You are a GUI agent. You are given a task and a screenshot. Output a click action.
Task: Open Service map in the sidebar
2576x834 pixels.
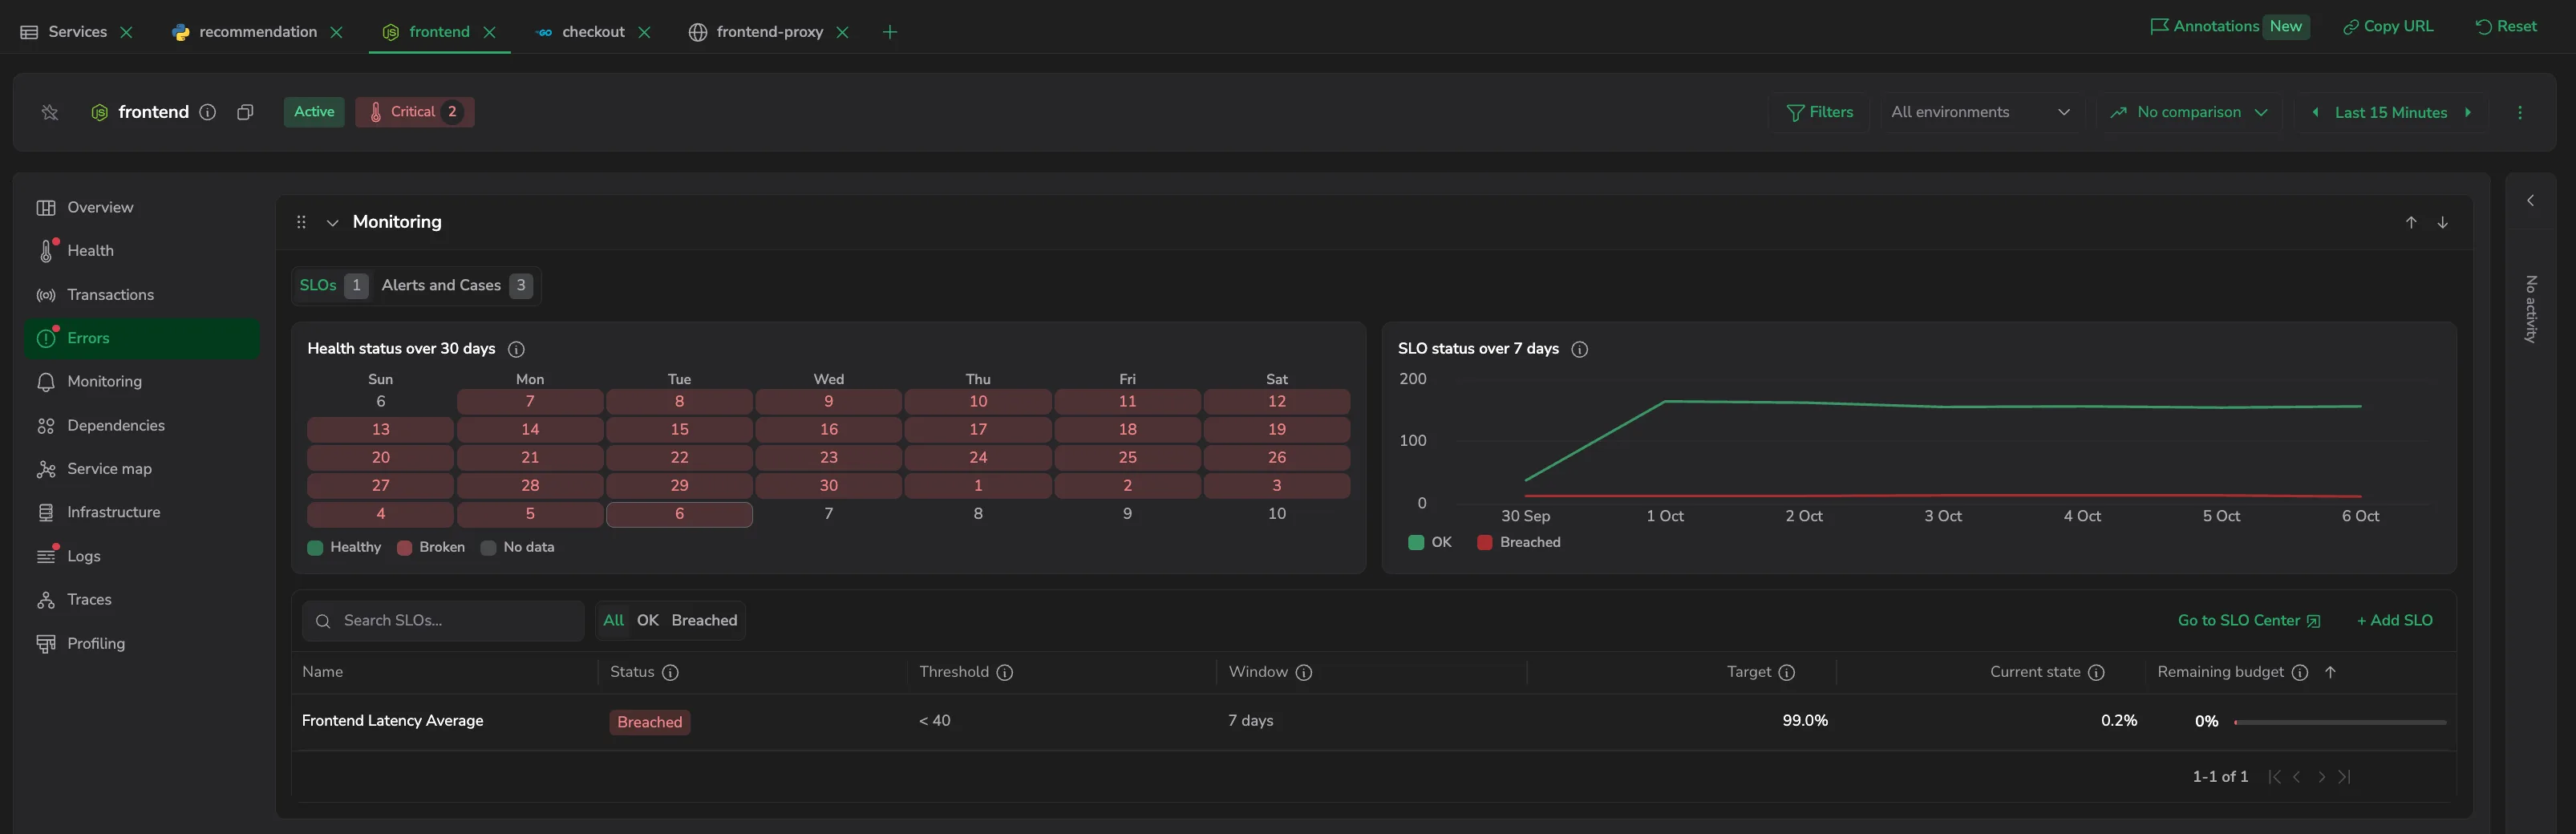(x=142, y=469)
